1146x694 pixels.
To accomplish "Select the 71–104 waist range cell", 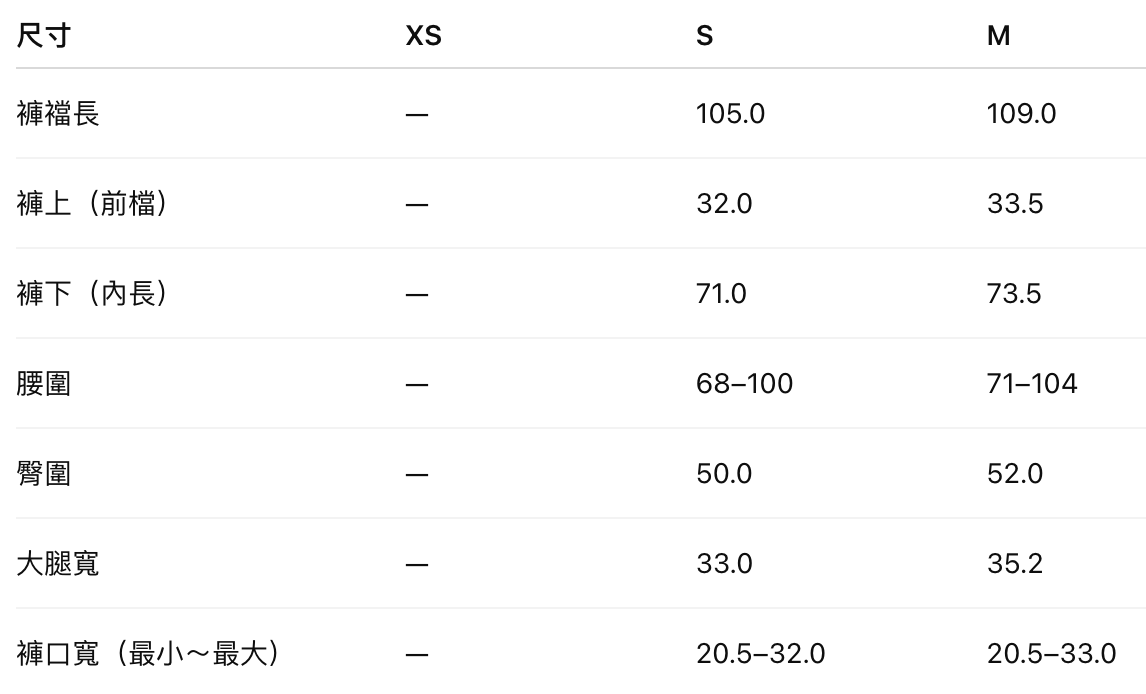I will [1032, 384].
